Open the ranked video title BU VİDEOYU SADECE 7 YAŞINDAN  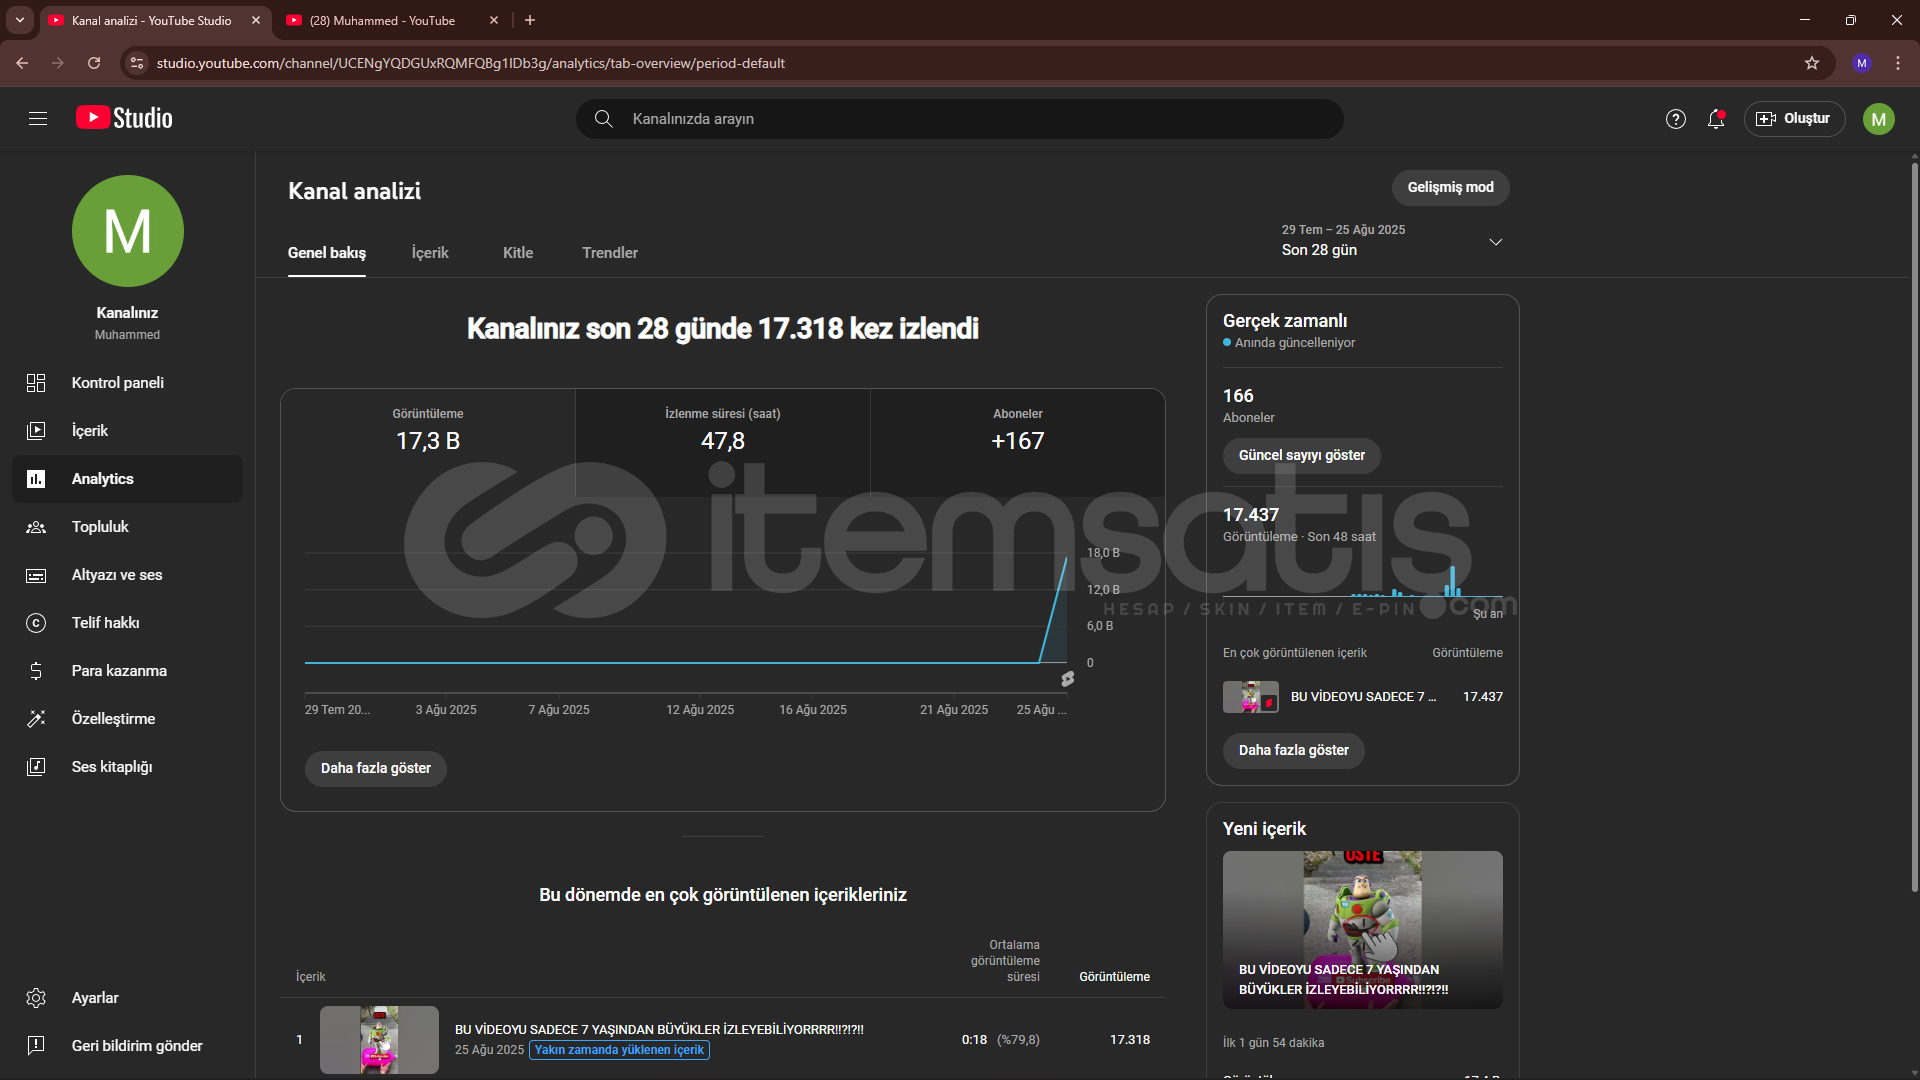click(659, 1030)
